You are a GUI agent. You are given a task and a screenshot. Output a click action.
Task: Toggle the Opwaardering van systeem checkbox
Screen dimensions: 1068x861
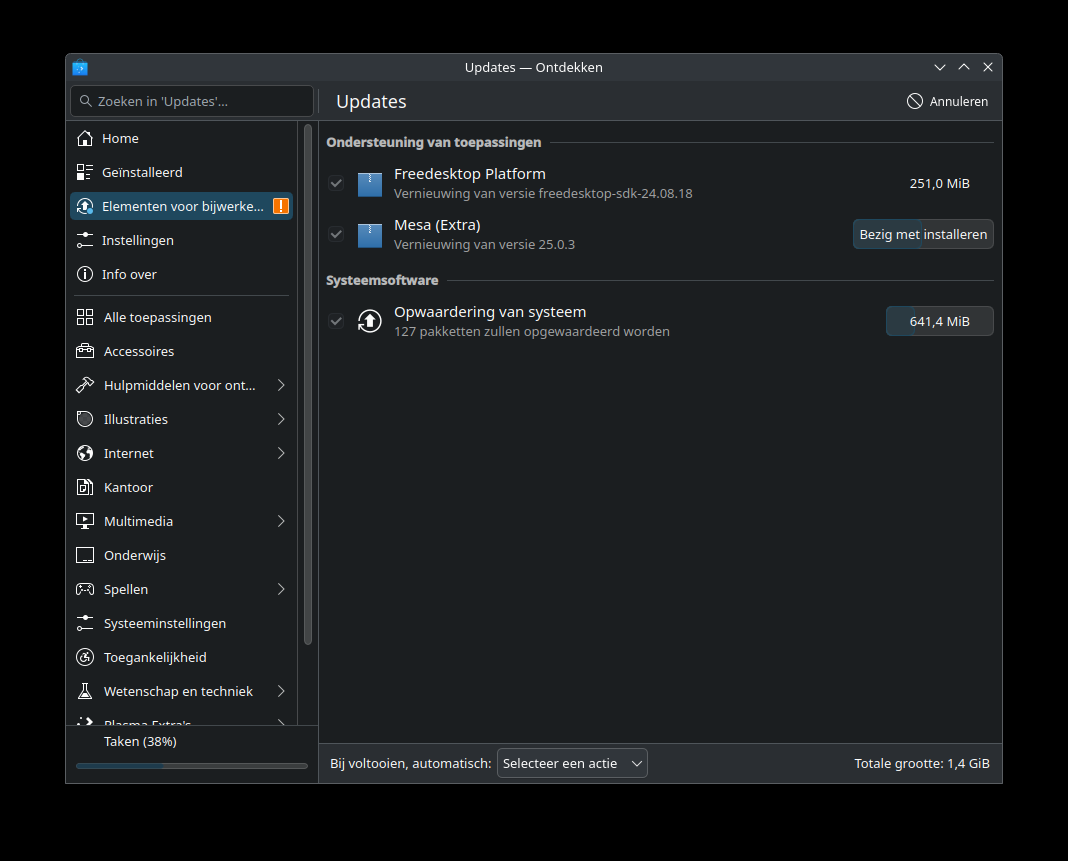pyautogui.click(x=336, y=321)
